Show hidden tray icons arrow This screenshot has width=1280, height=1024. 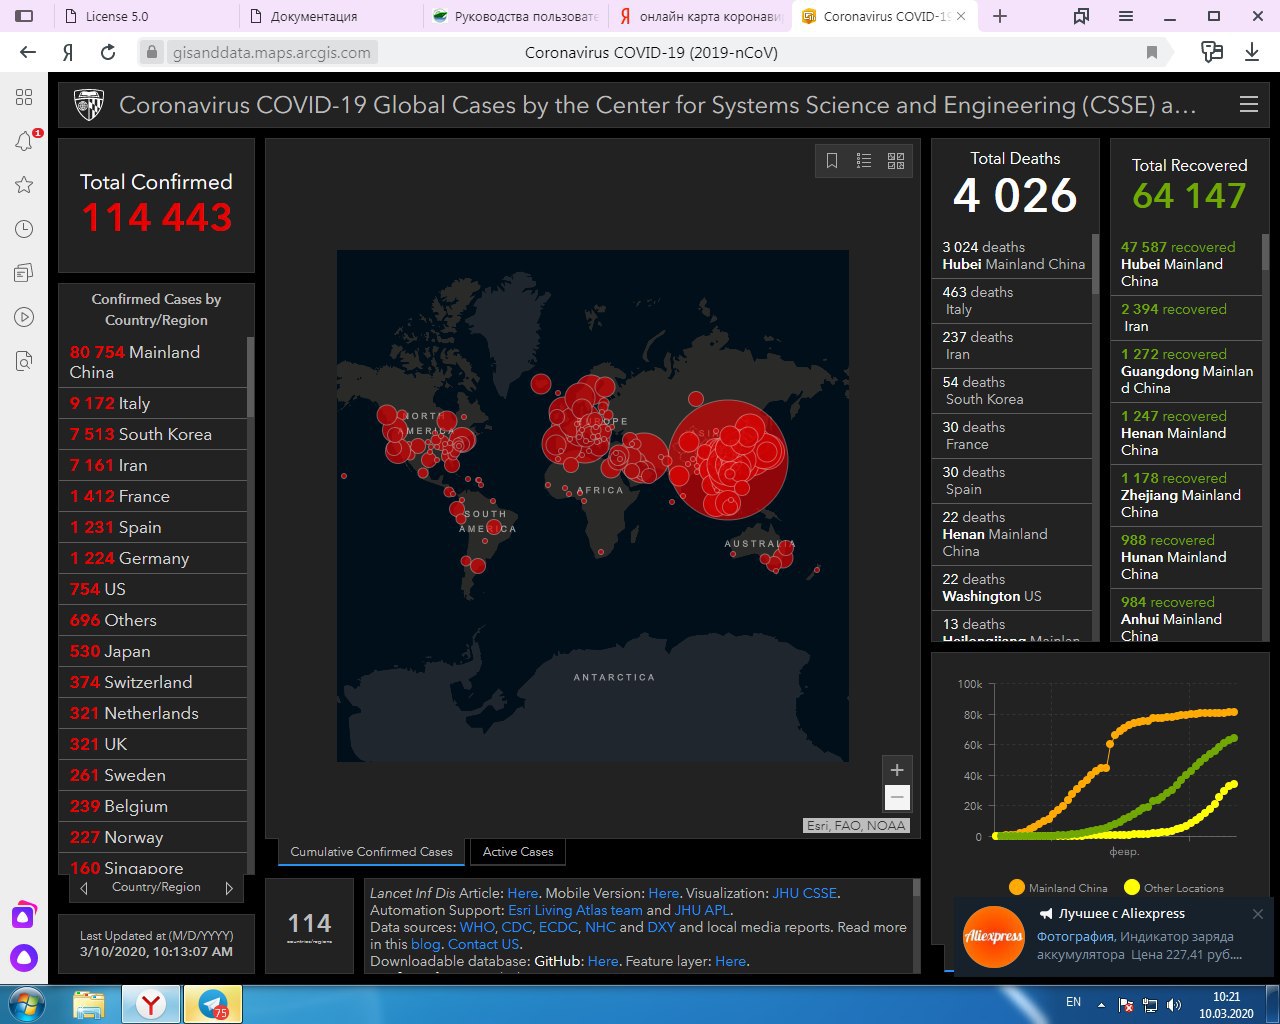click(x=1101, y=1004)
